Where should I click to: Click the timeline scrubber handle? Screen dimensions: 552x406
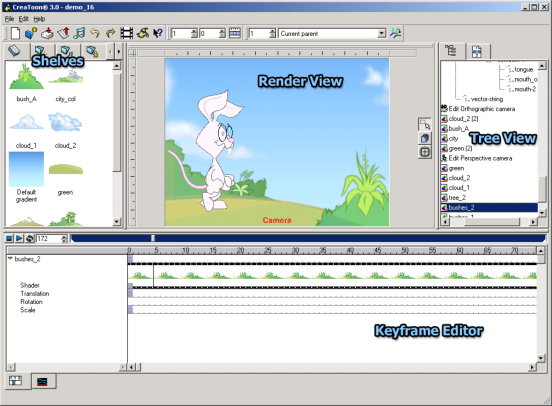click(x=153, y=238)
